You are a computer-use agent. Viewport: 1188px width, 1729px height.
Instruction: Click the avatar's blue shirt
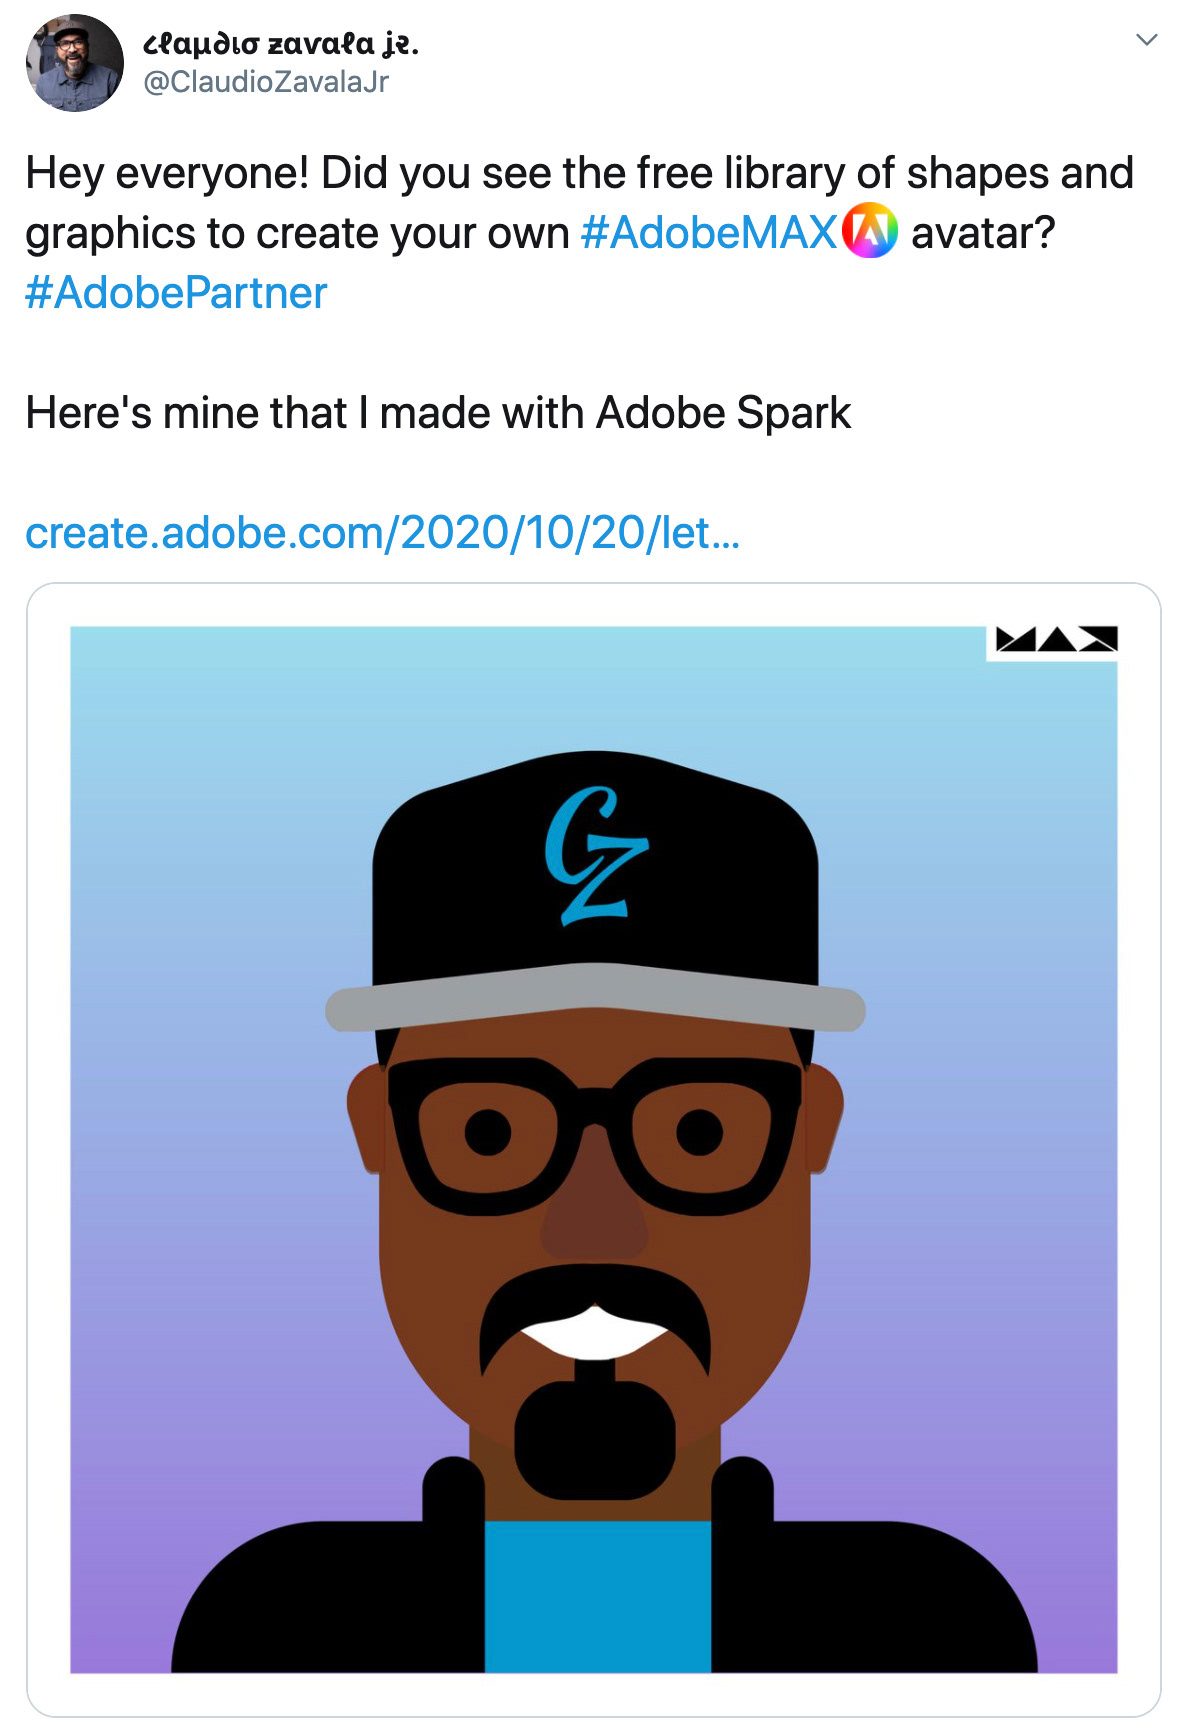tap(597, 1596)
